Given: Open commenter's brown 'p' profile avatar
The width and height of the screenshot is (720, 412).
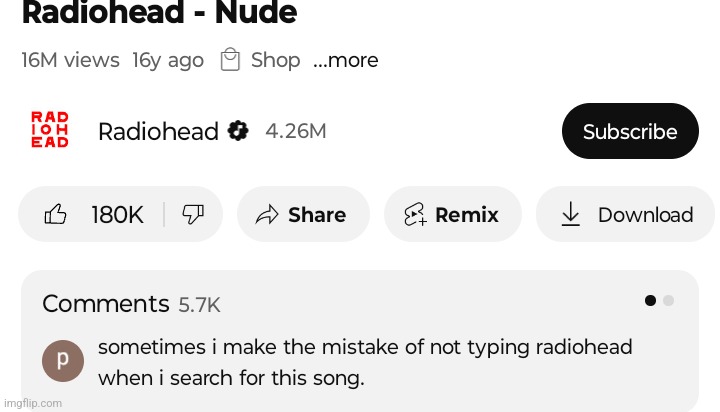Looking at the screenshot, I should pos(63,361).
